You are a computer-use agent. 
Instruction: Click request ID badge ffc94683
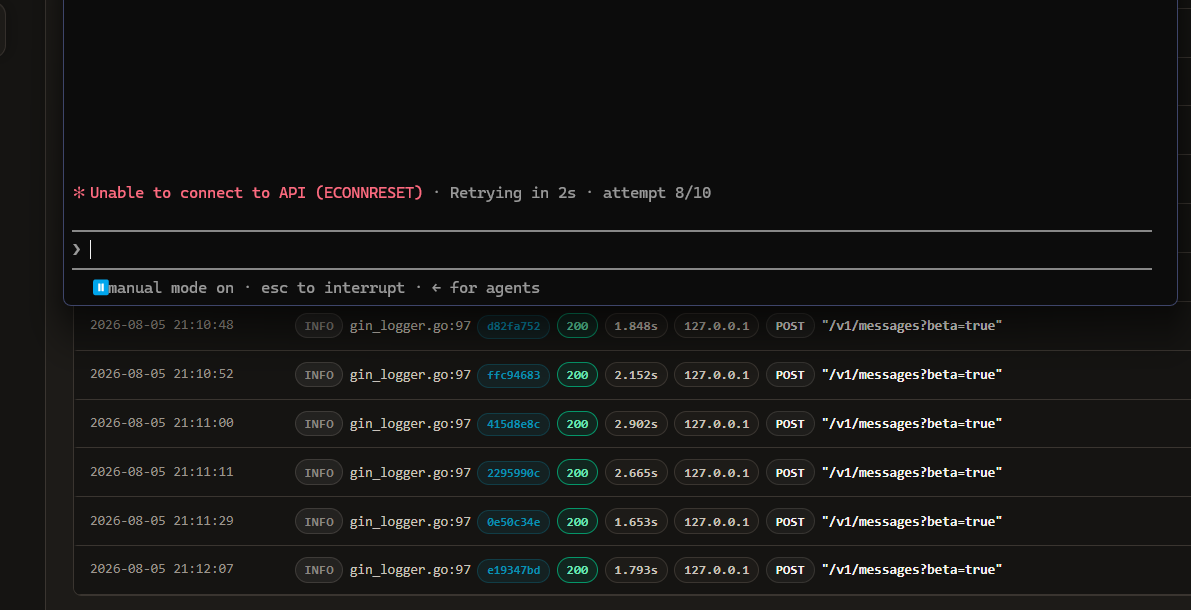513,375
